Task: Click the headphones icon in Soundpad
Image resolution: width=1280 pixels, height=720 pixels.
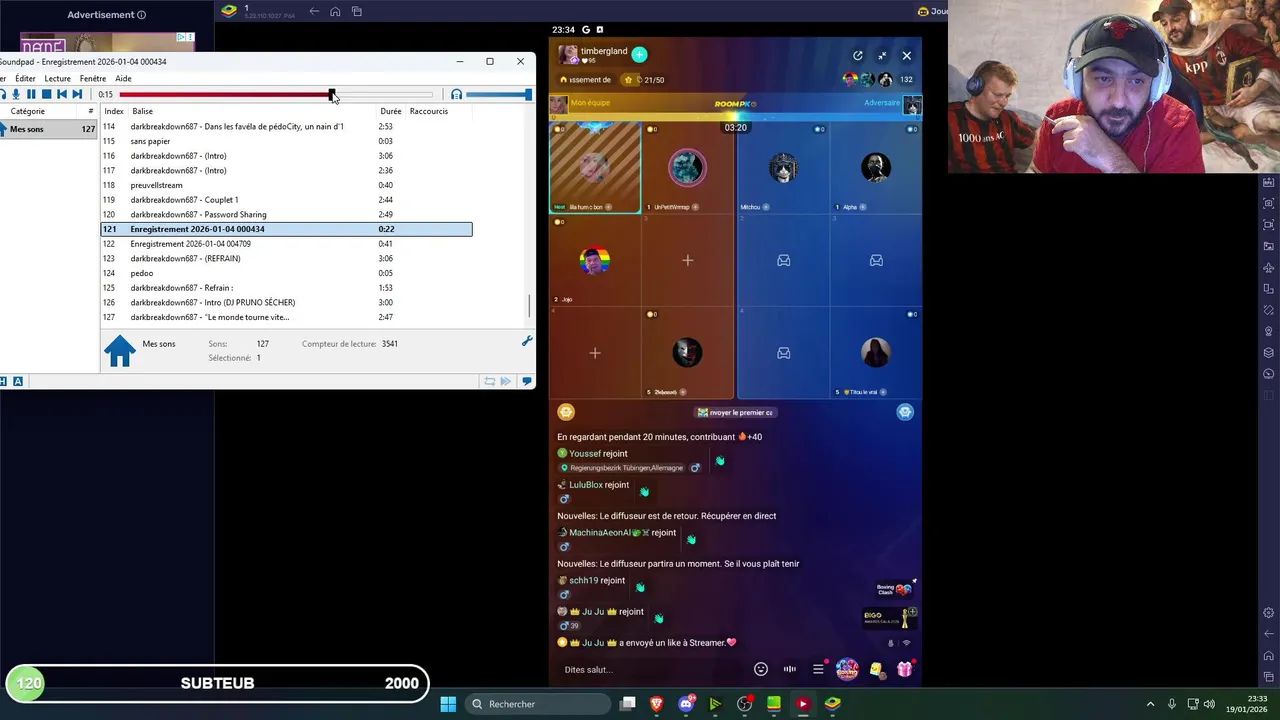Action: 456,95
